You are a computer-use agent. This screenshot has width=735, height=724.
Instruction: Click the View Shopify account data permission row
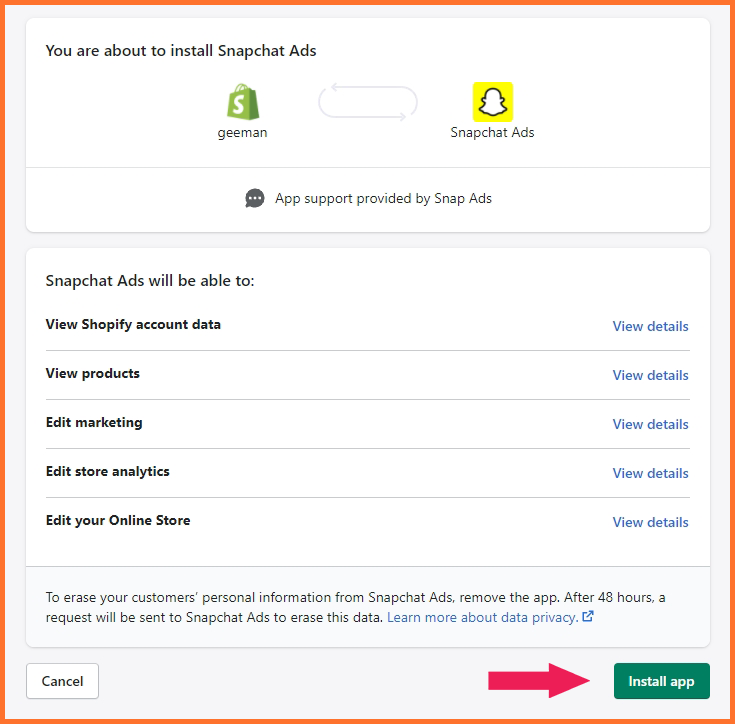click(368, 325)
